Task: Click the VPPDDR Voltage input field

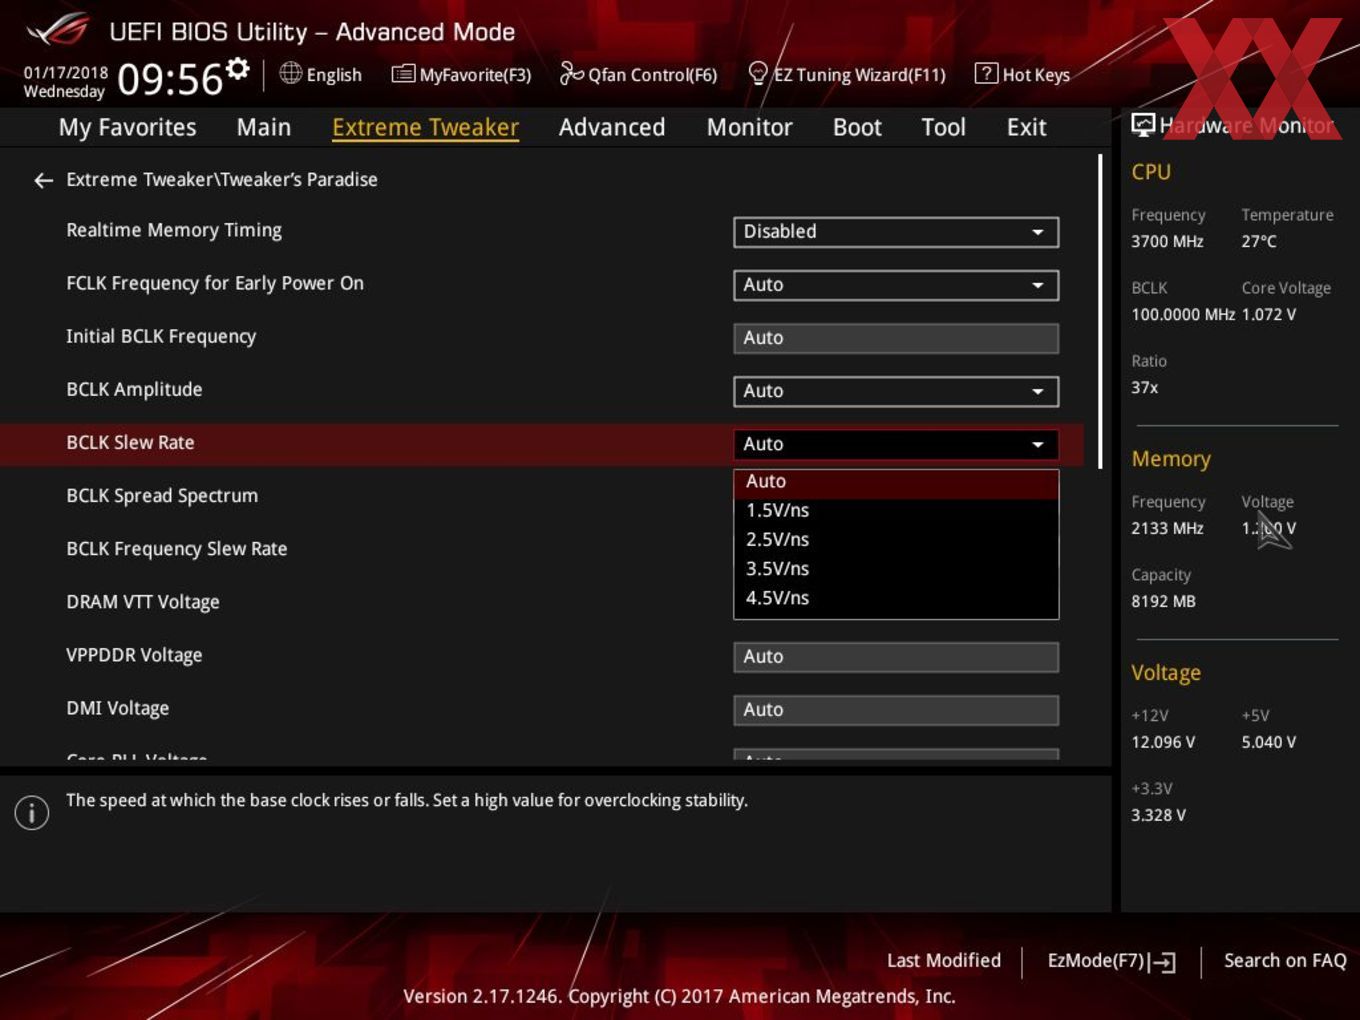Action: pos(896,657)
